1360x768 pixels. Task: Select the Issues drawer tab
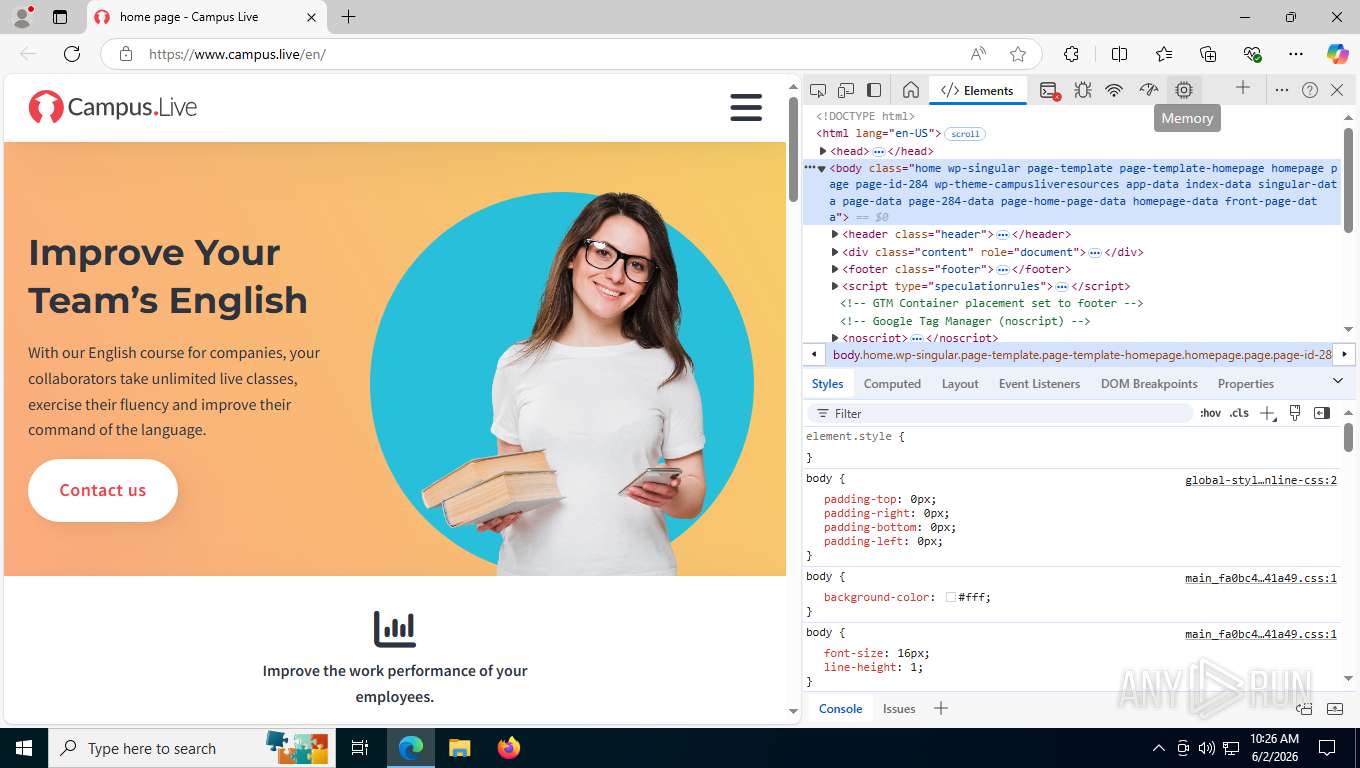click(x=899, y=709)
